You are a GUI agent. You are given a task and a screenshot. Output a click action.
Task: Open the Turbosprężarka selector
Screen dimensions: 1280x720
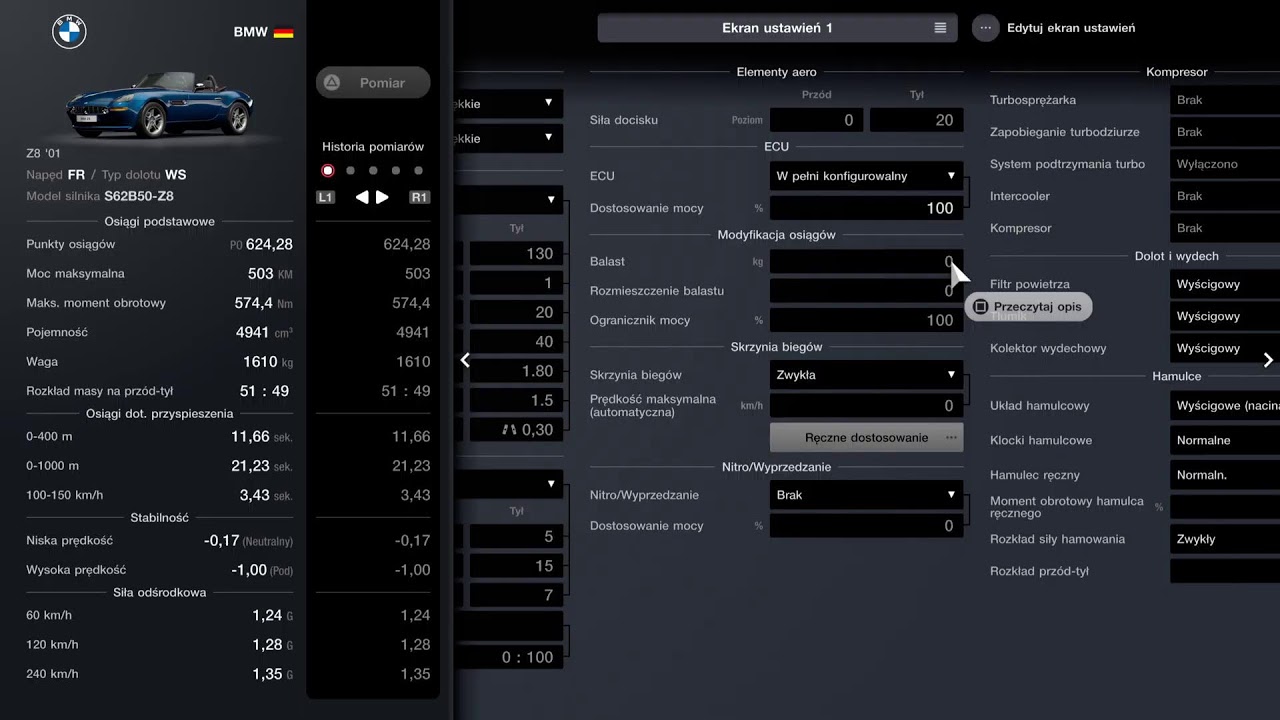pos(1225,100)
